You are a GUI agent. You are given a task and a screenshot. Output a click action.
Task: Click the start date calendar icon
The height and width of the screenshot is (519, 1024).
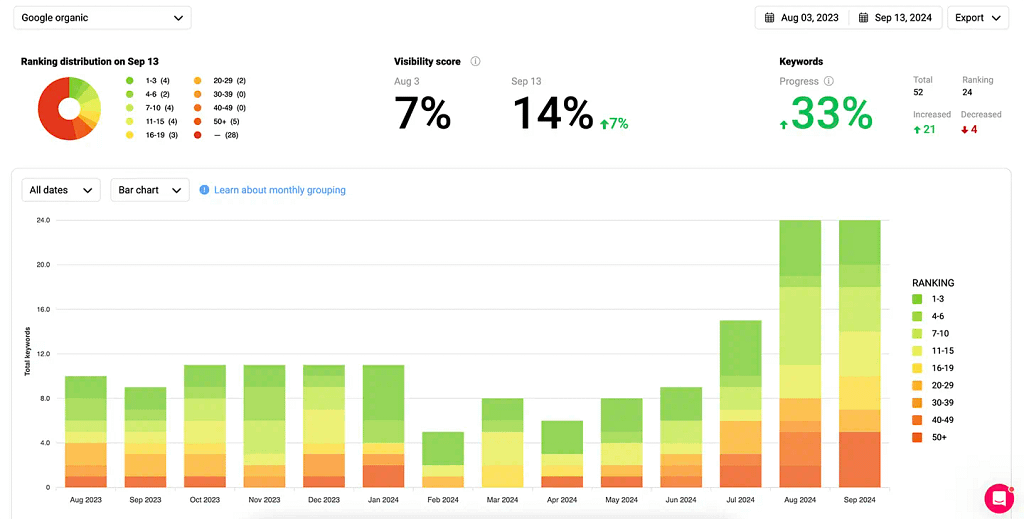tap(770, 18)
